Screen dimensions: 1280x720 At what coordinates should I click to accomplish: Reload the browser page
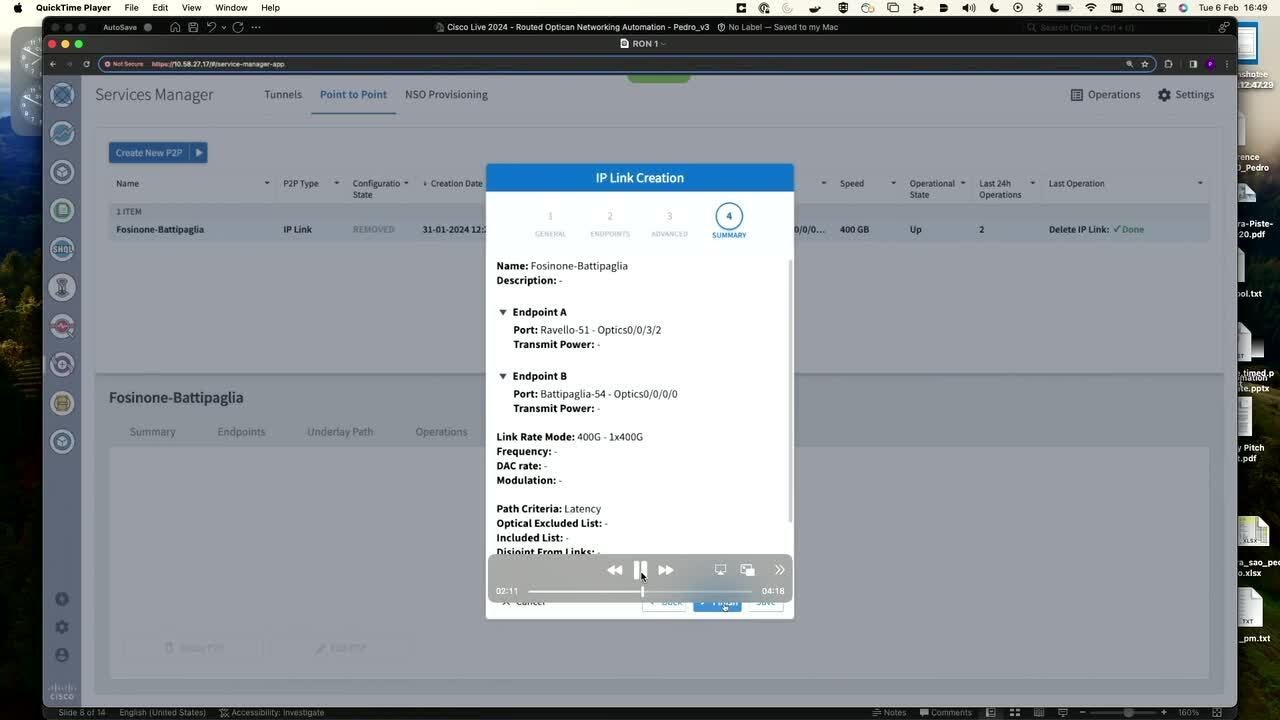pyautogui.click(x=86, y=64)
